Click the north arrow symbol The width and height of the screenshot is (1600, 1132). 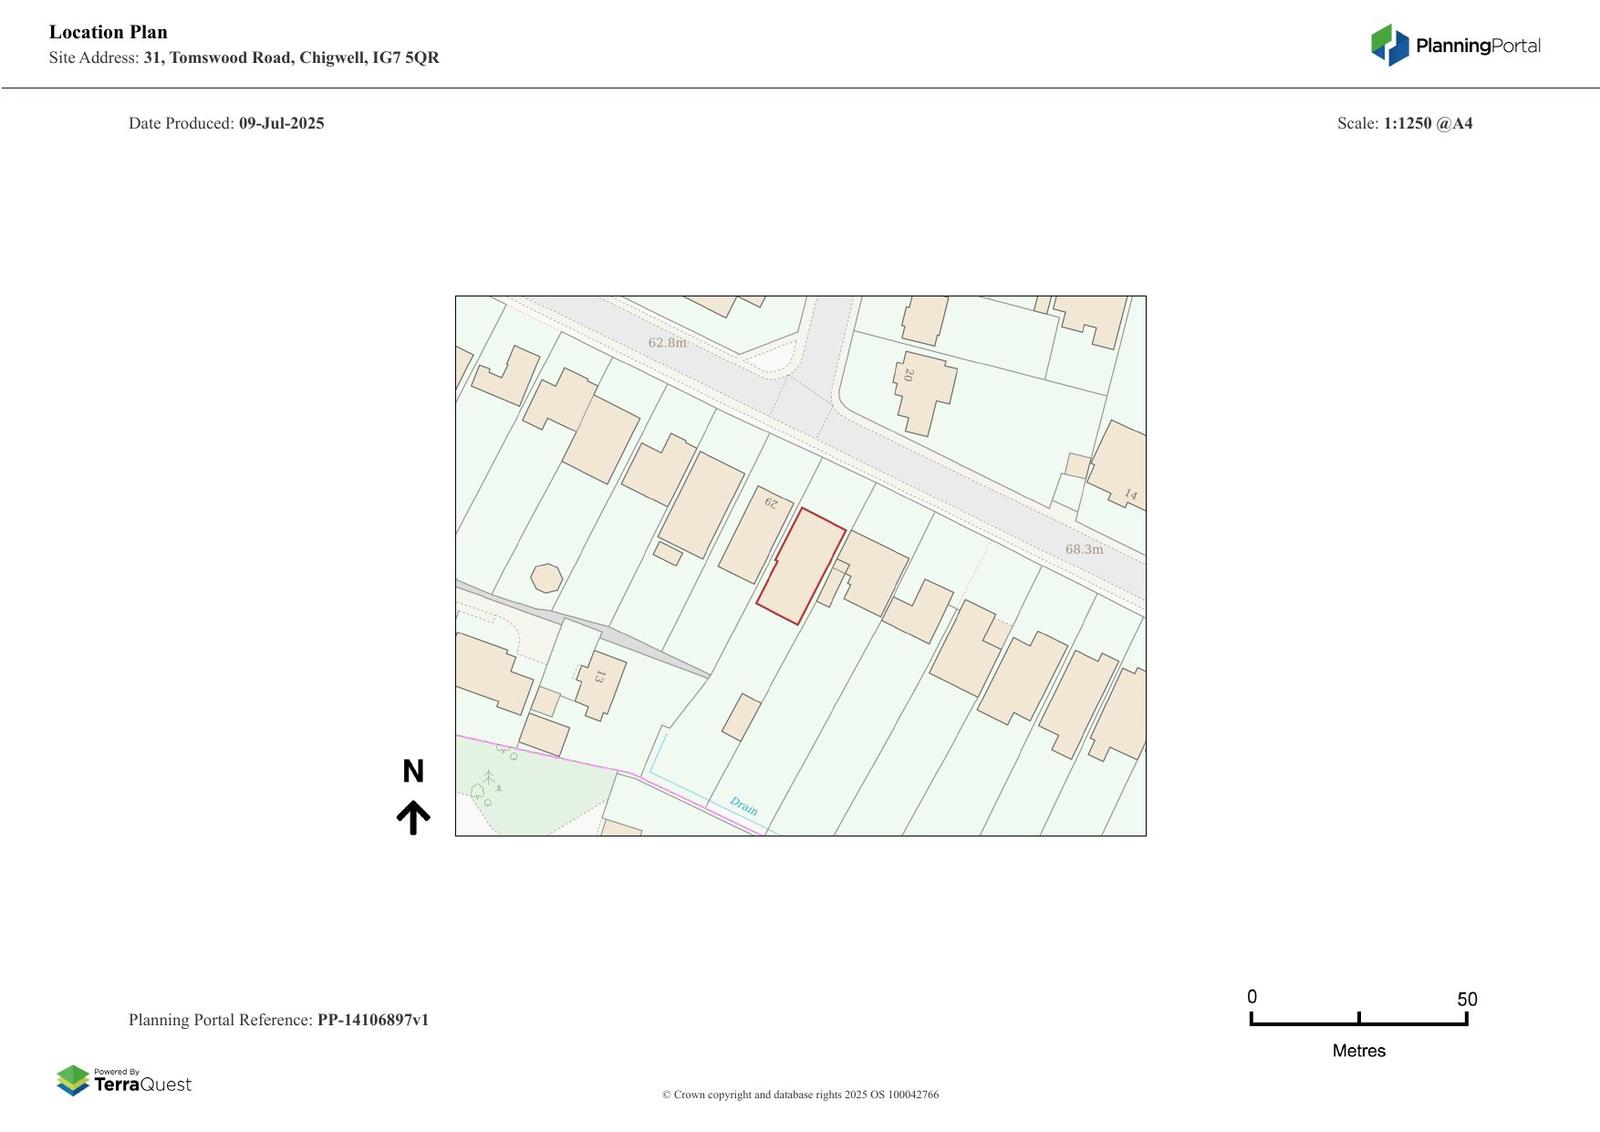tap(413, 817)
